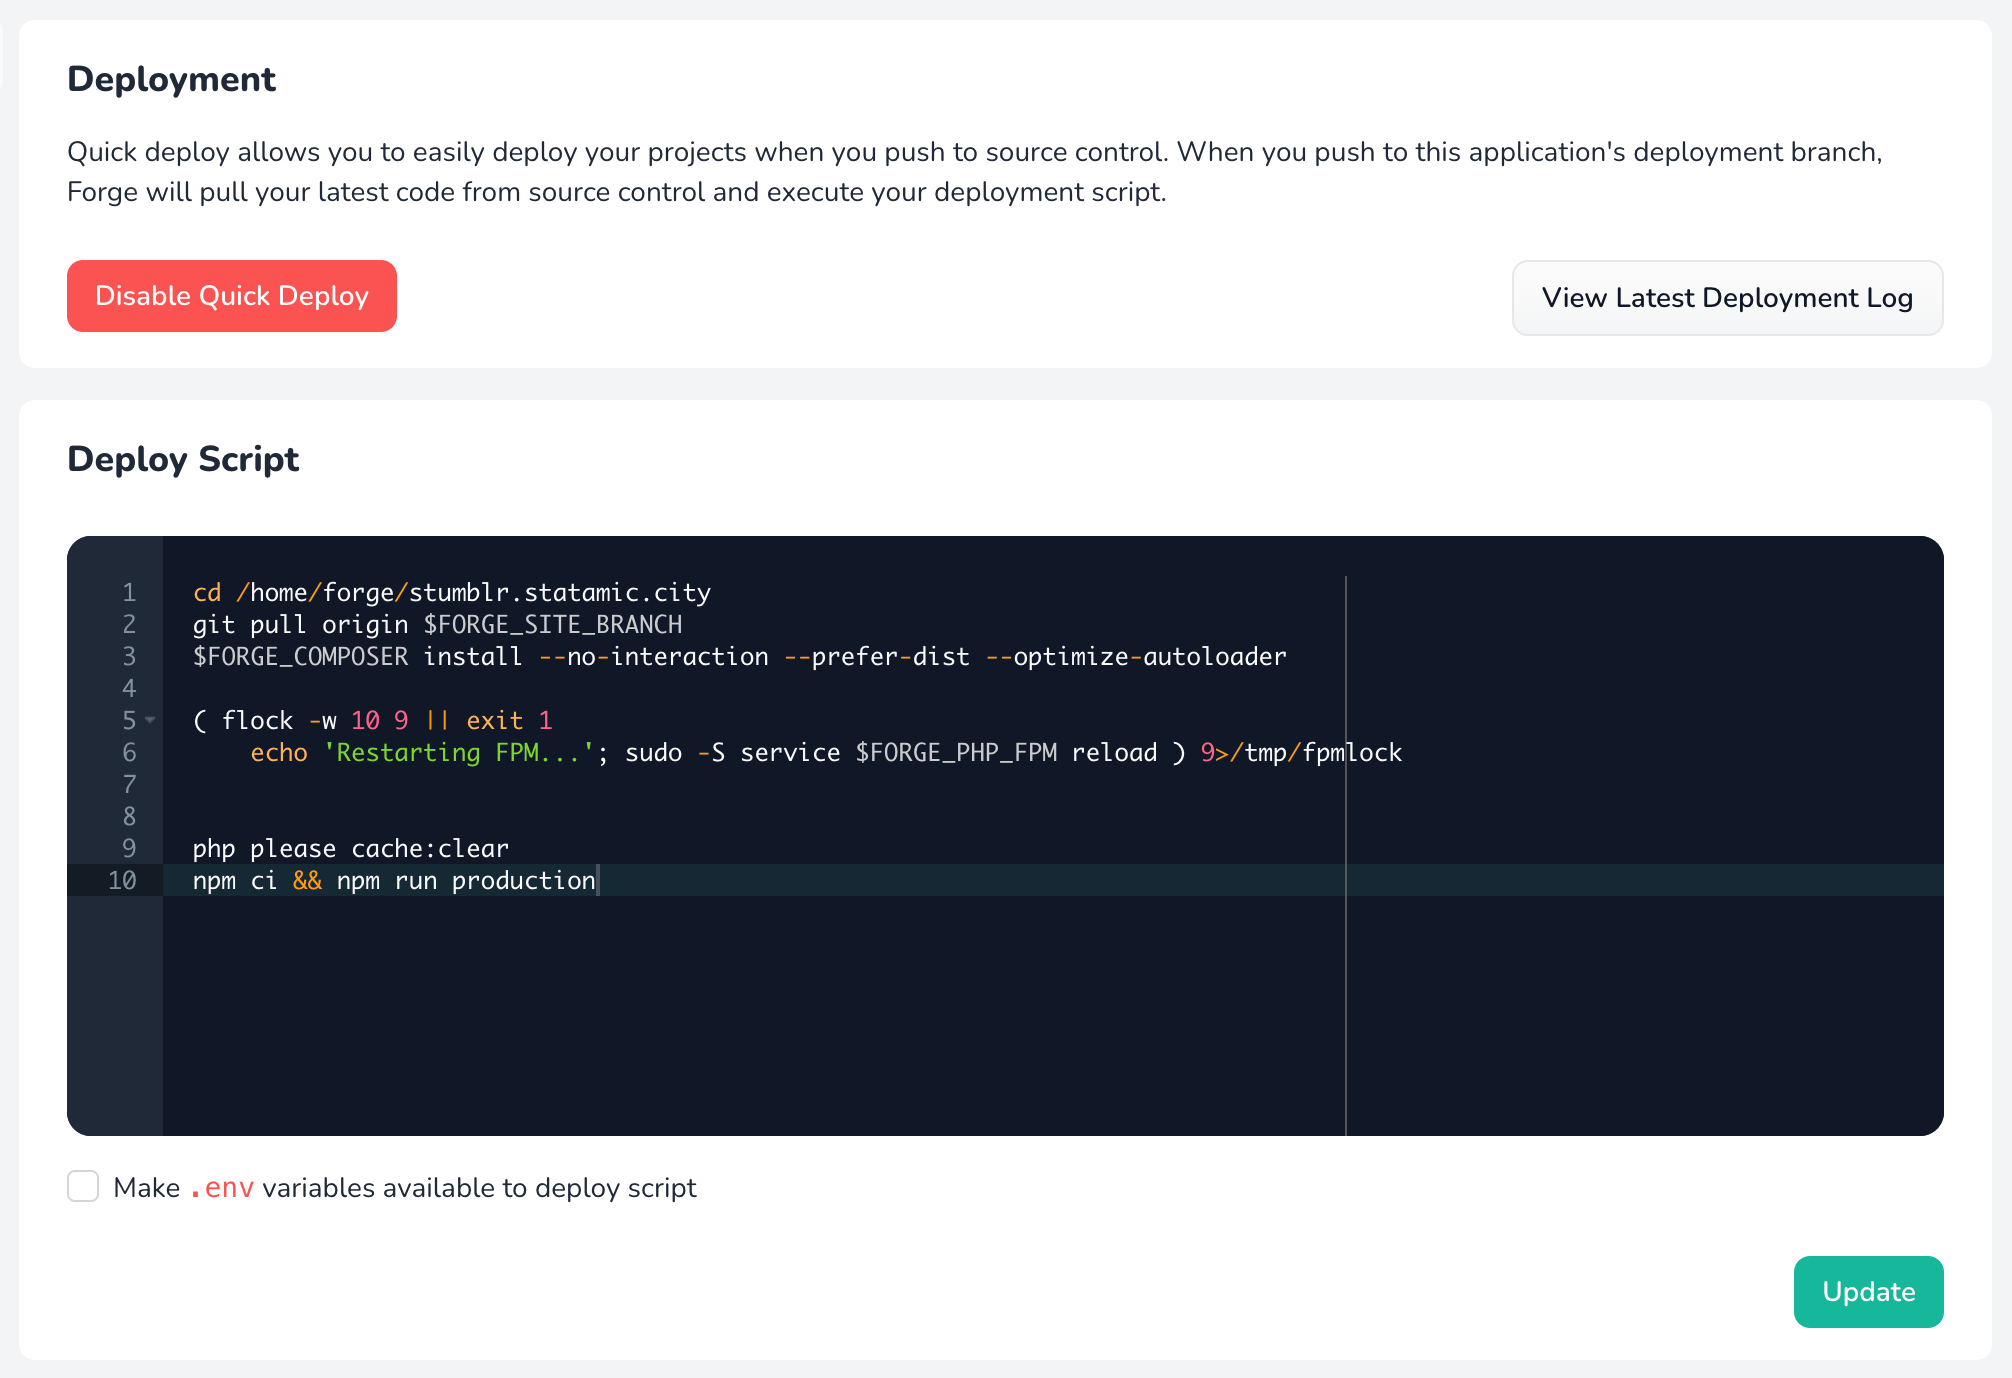Click the Disable Quick Deploy button
This screenshot has width=2012, height=1378.
click(231, 296)
